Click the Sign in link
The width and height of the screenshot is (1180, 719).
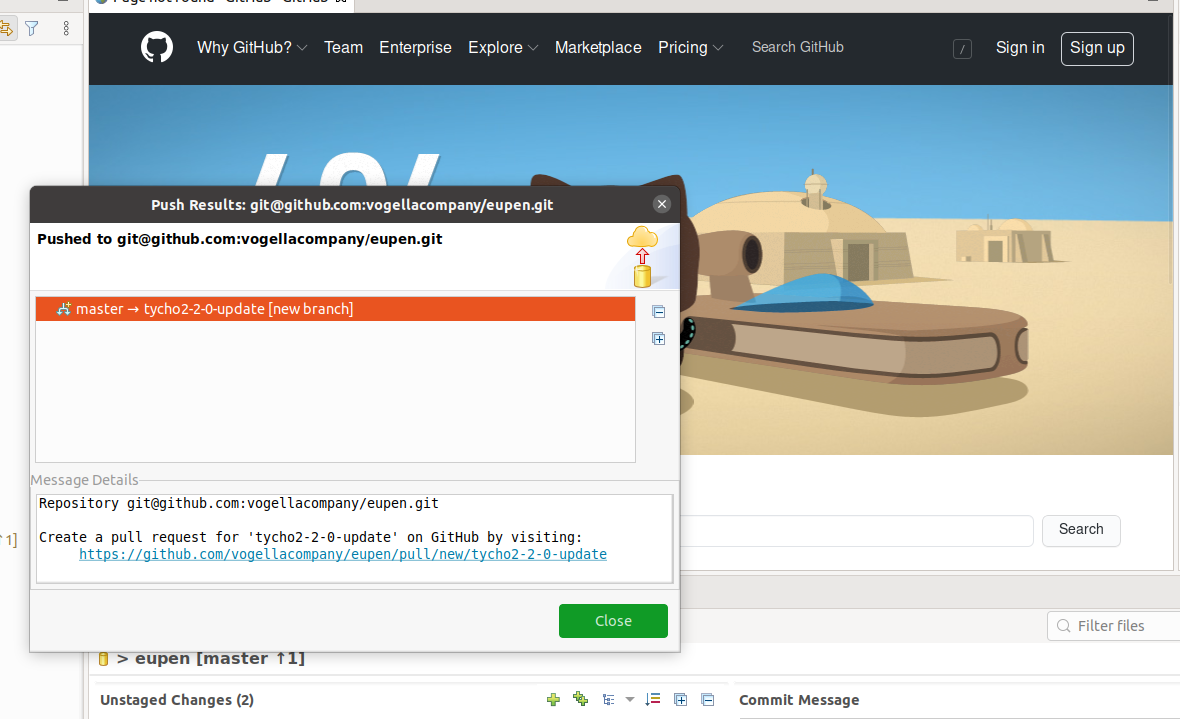coord(1020,47)
